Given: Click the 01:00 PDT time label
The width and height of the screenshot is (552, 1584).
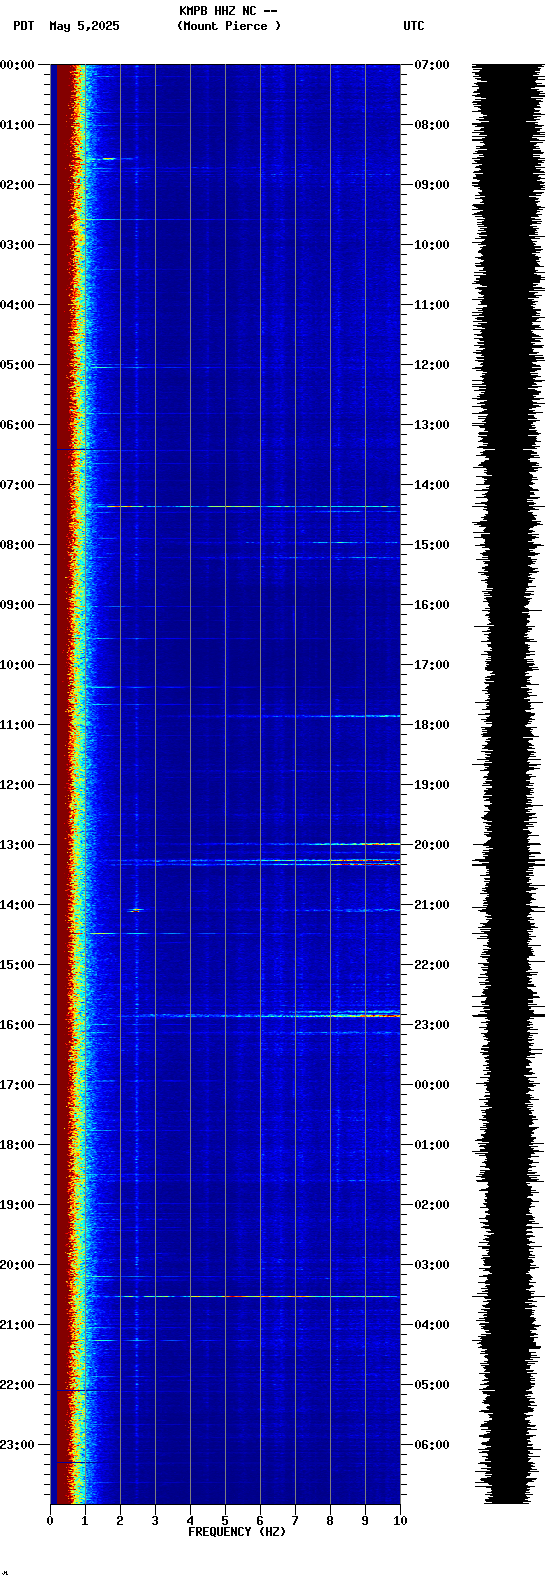Looking at the screenshot, I should click(x=17, y=125).
